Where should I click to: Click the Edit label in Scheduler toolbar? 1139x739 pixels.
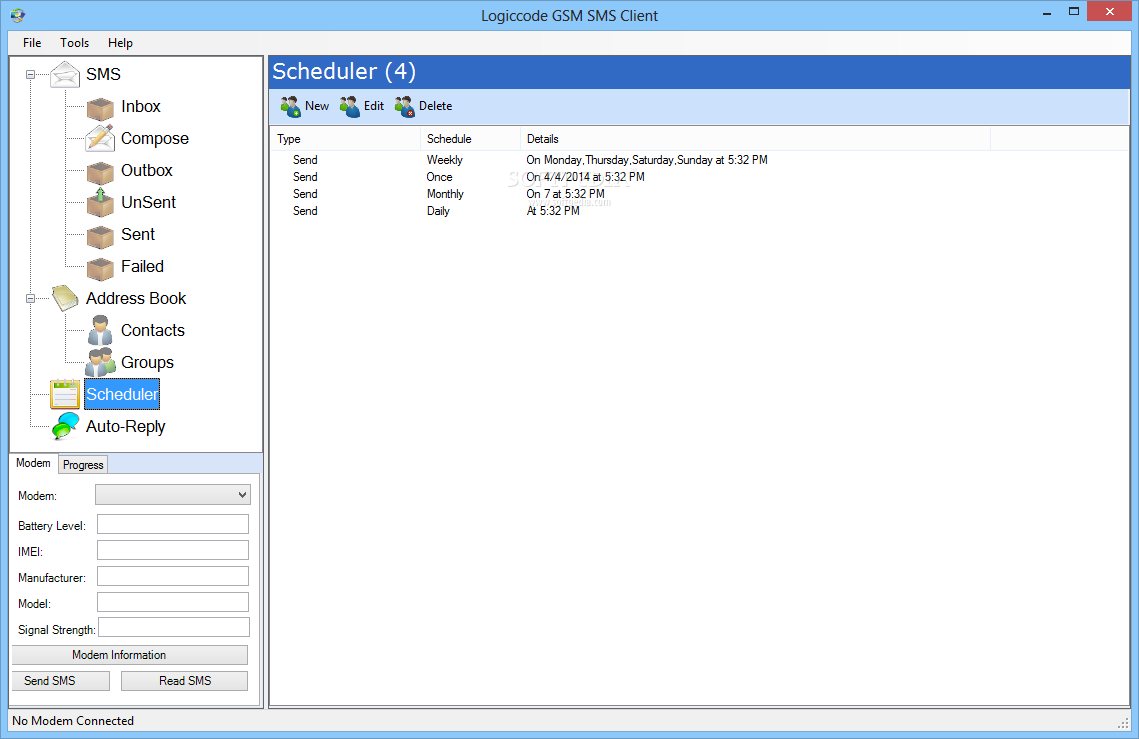[373, 106]
